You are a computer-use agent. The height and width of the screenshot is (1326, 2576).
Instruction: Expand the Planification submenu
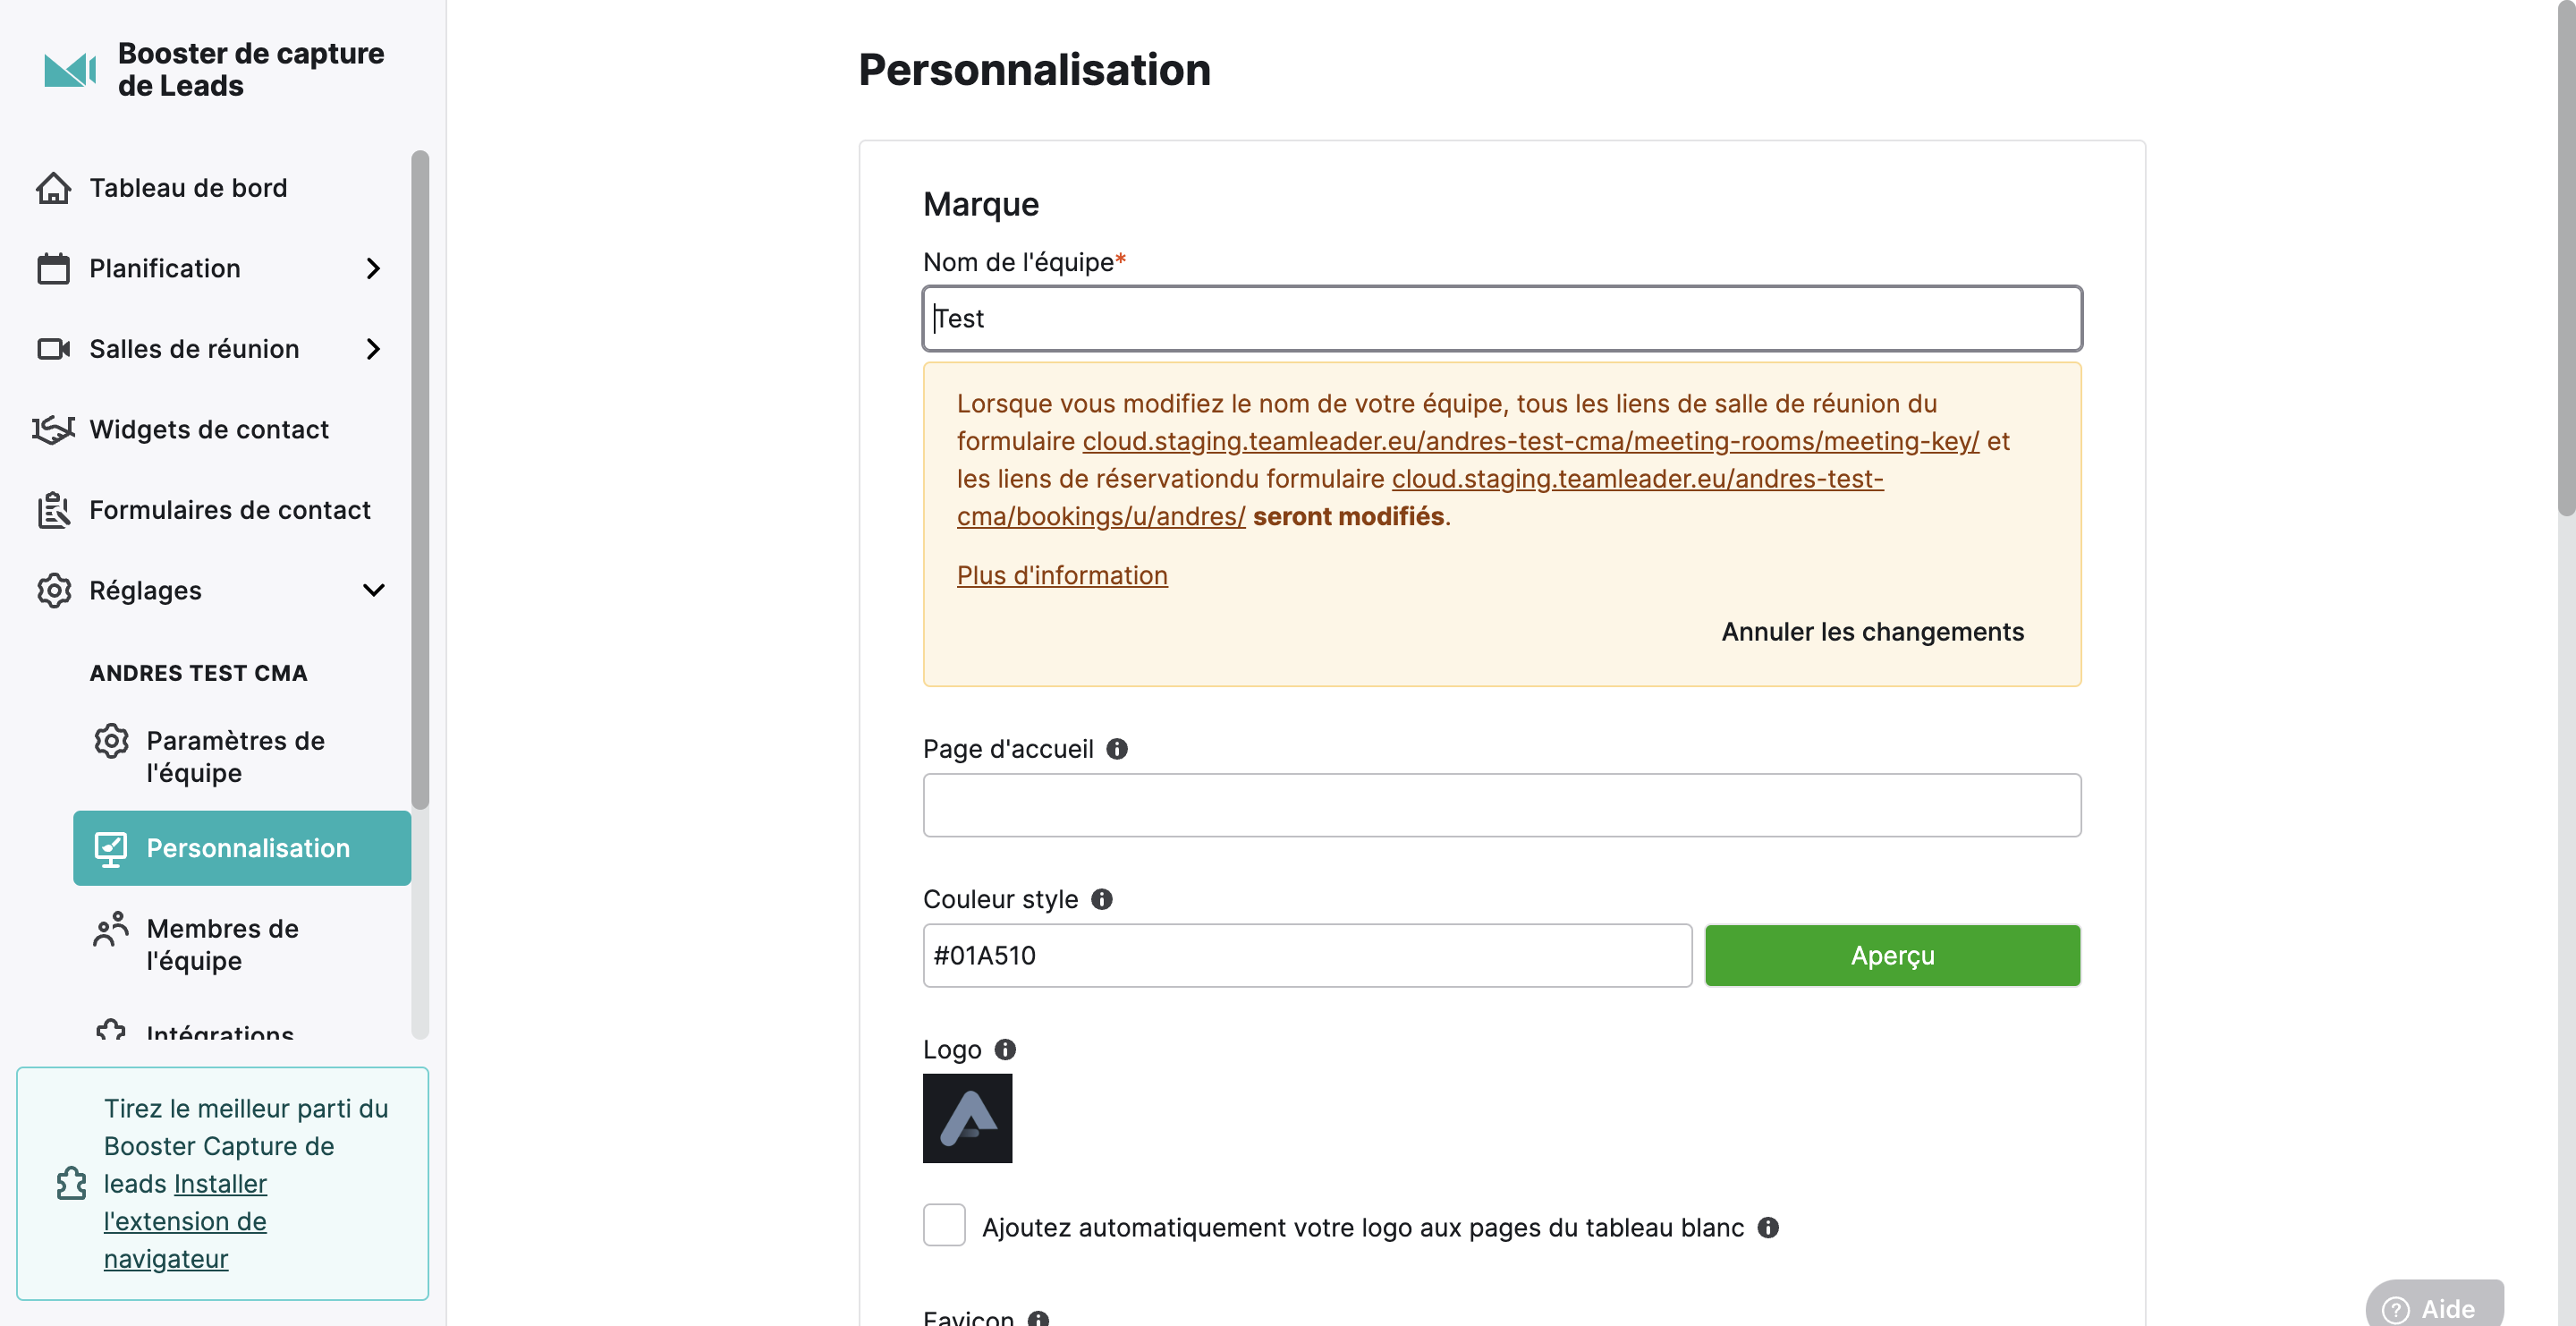[373, 268]
